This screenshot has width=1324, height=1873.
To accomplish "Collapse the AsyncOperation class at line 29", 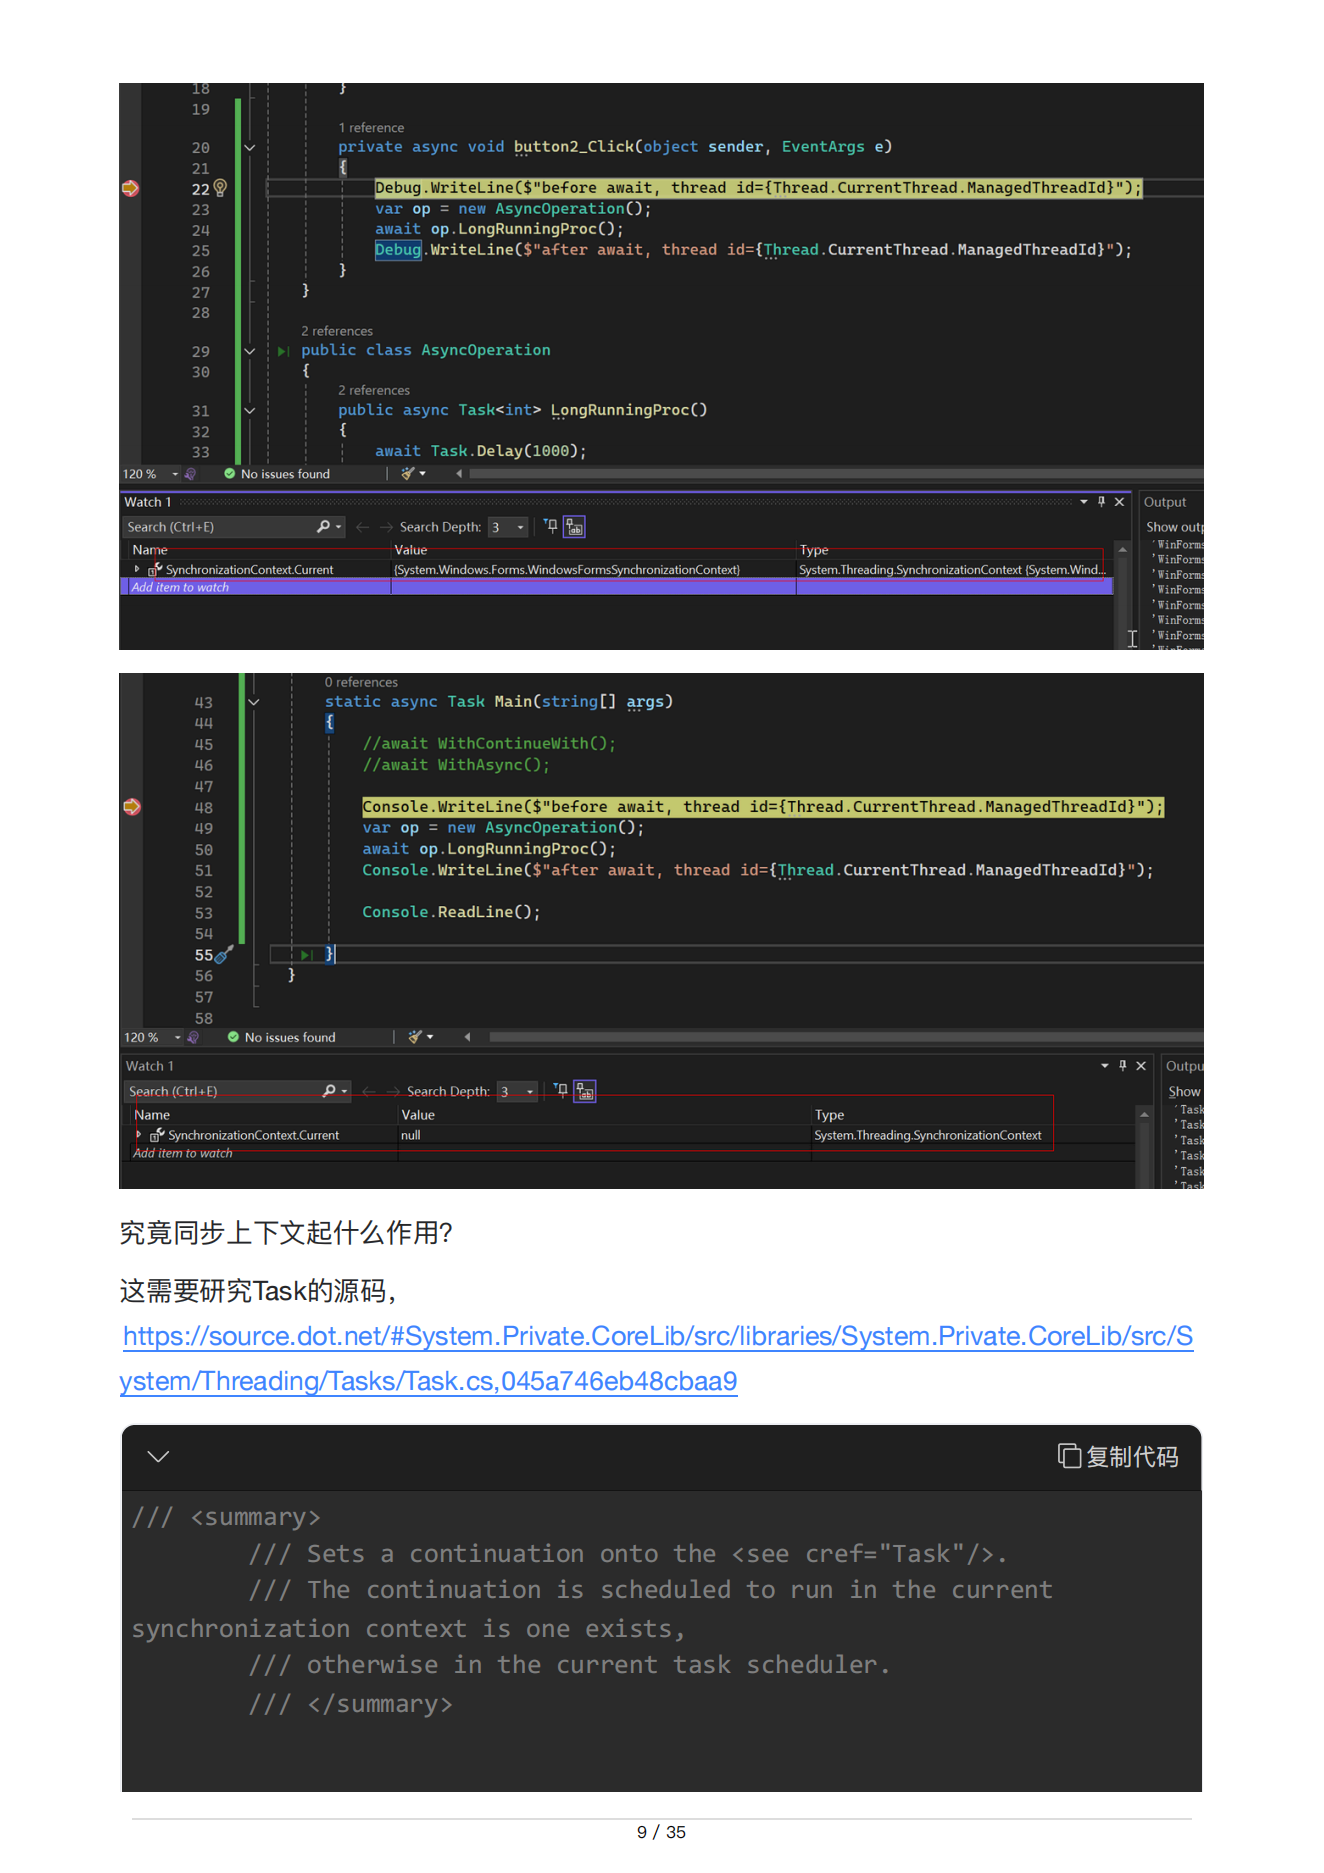I will pos(250,351).
